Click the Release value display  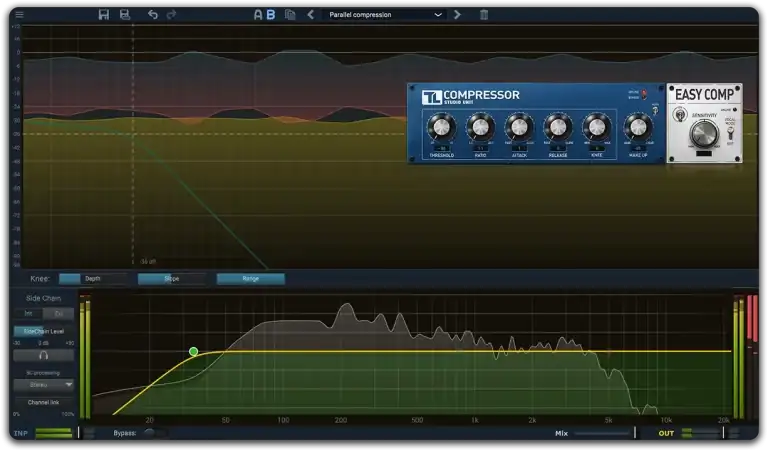(558, 148)
